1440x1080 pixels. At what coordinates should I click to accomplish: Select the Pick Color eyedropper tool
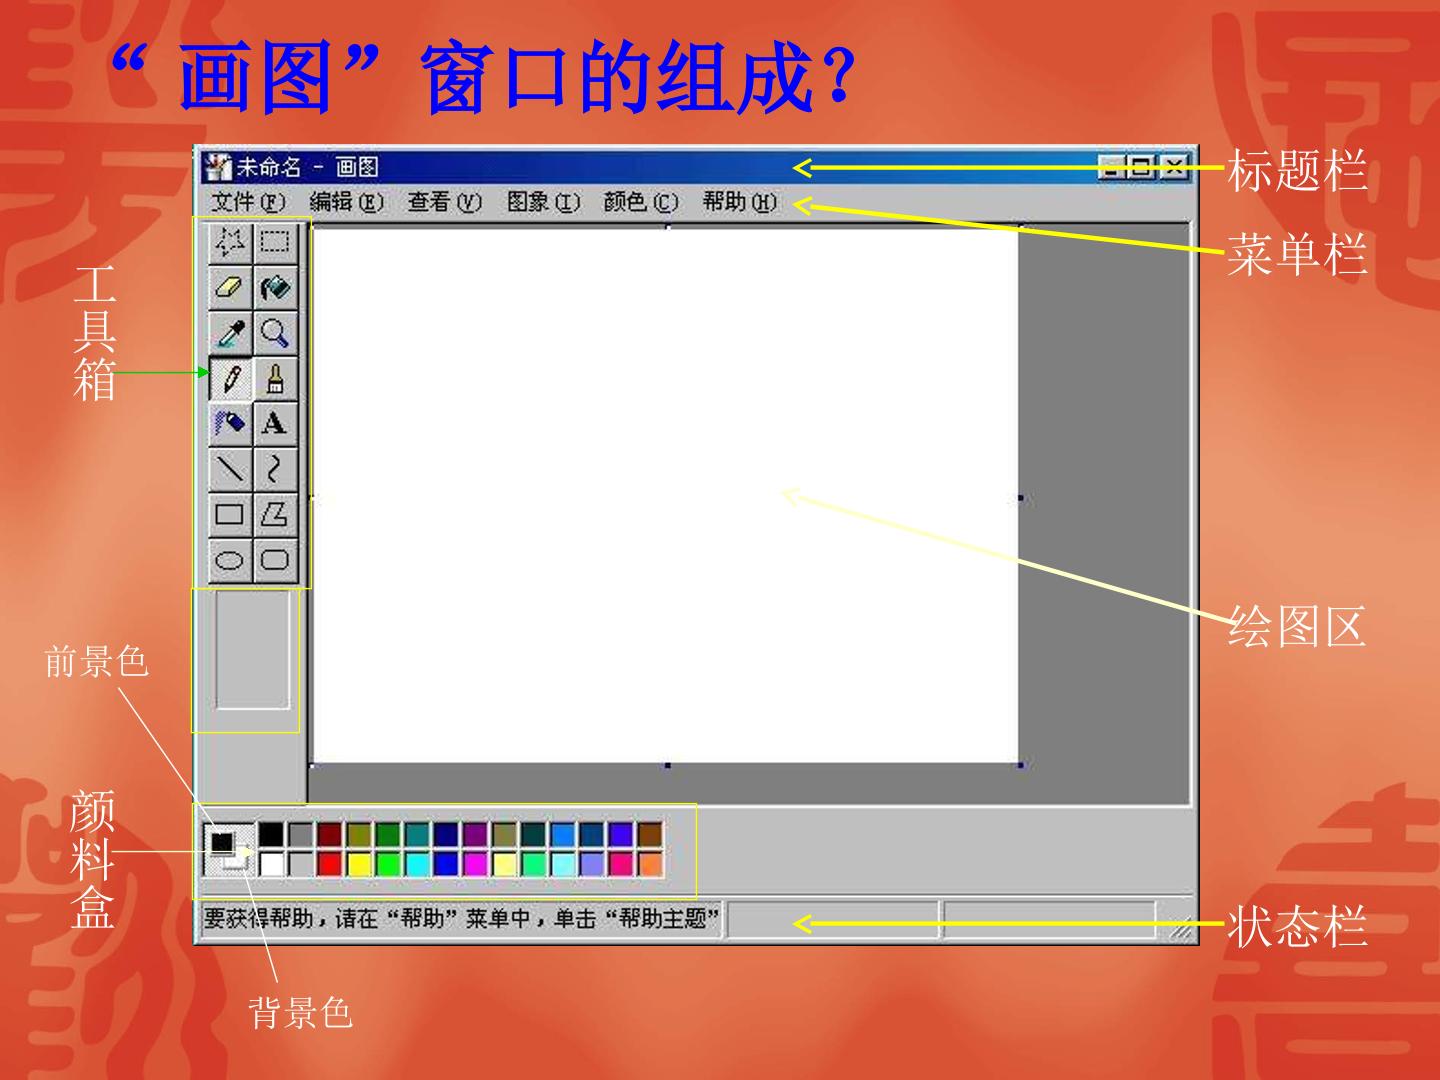pyautogui.click(x=230, y=333)
